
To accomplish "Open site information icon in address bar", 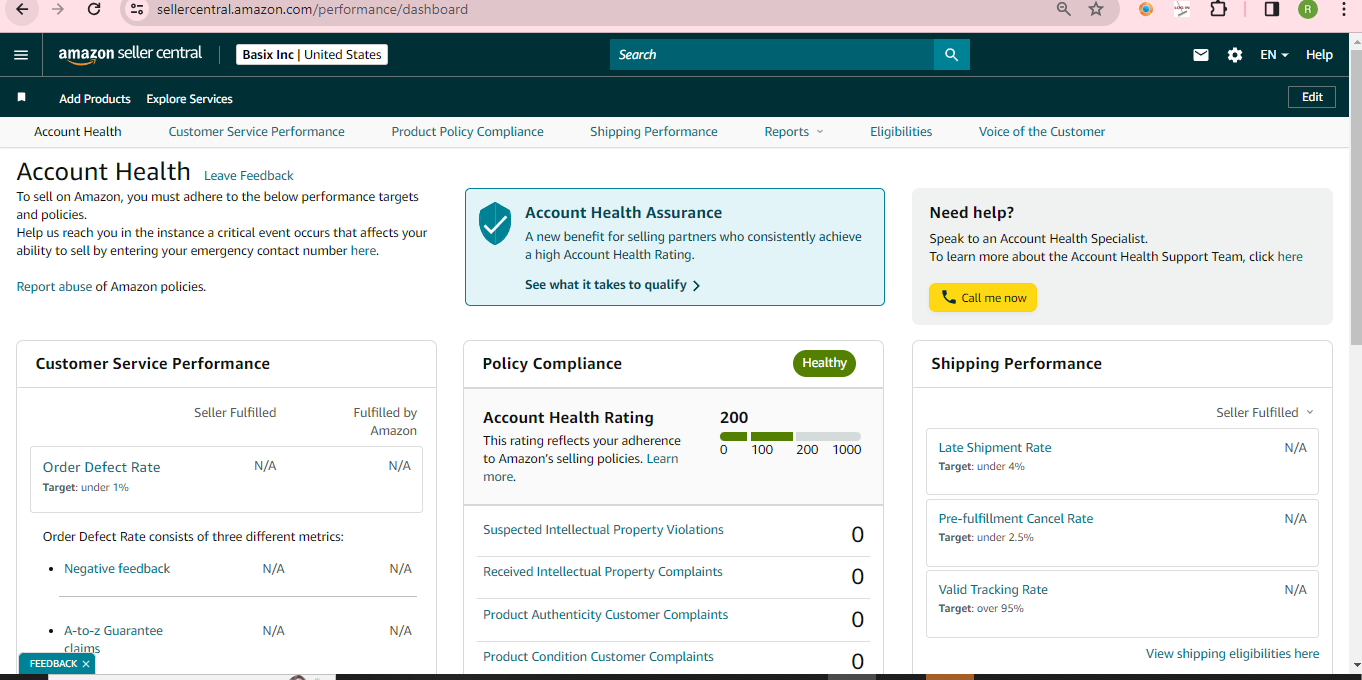I will 138,9.
